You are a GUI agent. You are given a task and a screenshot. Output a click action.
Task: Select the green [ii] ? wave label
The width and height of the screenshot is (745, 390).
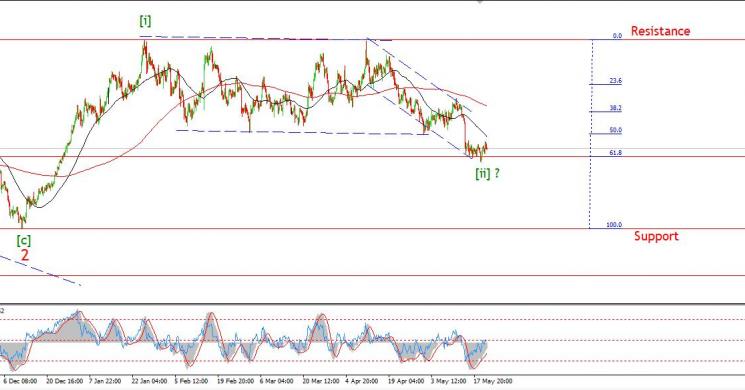(487, 173)
